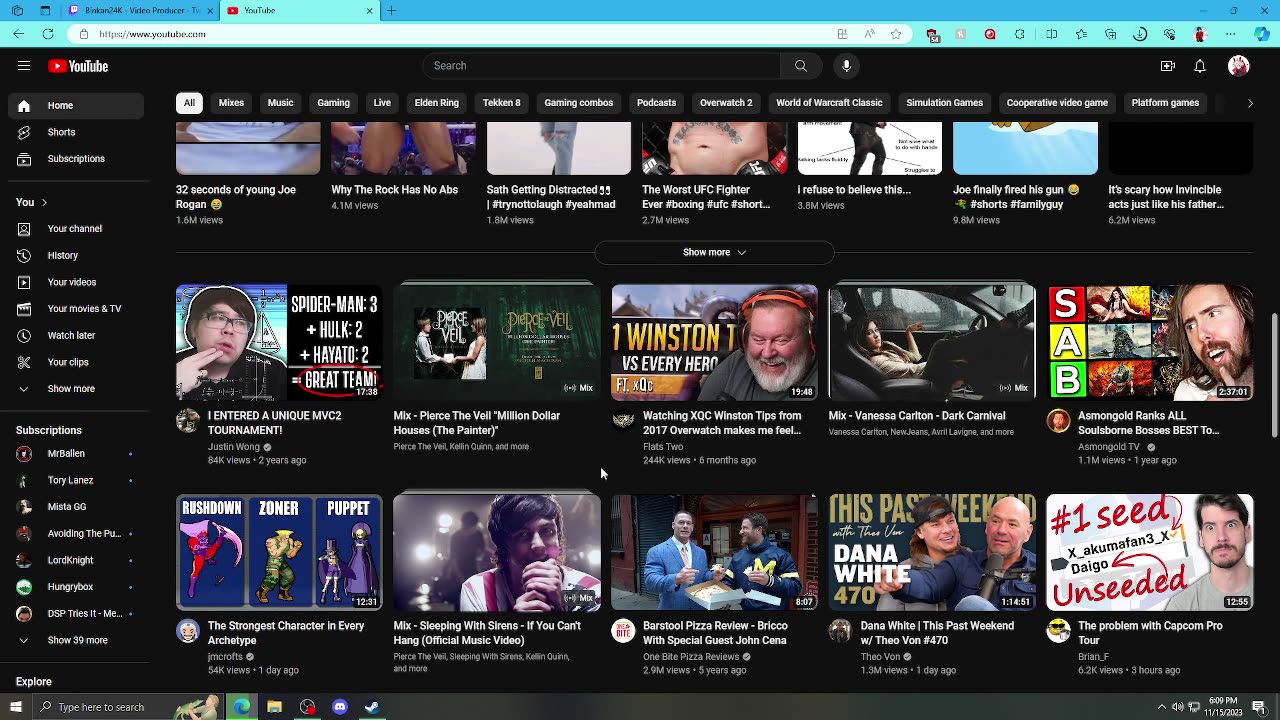1280x720 pixels.
Task: Open the YouTube hamburger guide menu
Action: point(24,66)
